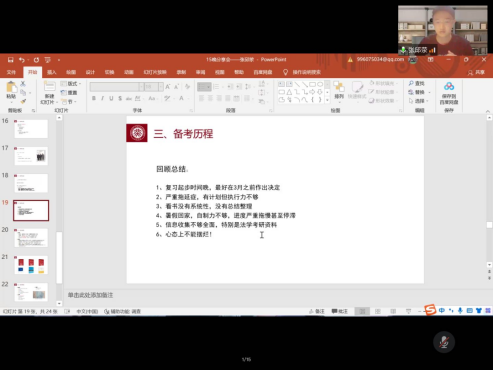Open the font name dropdown

click(x=141, y=87)
